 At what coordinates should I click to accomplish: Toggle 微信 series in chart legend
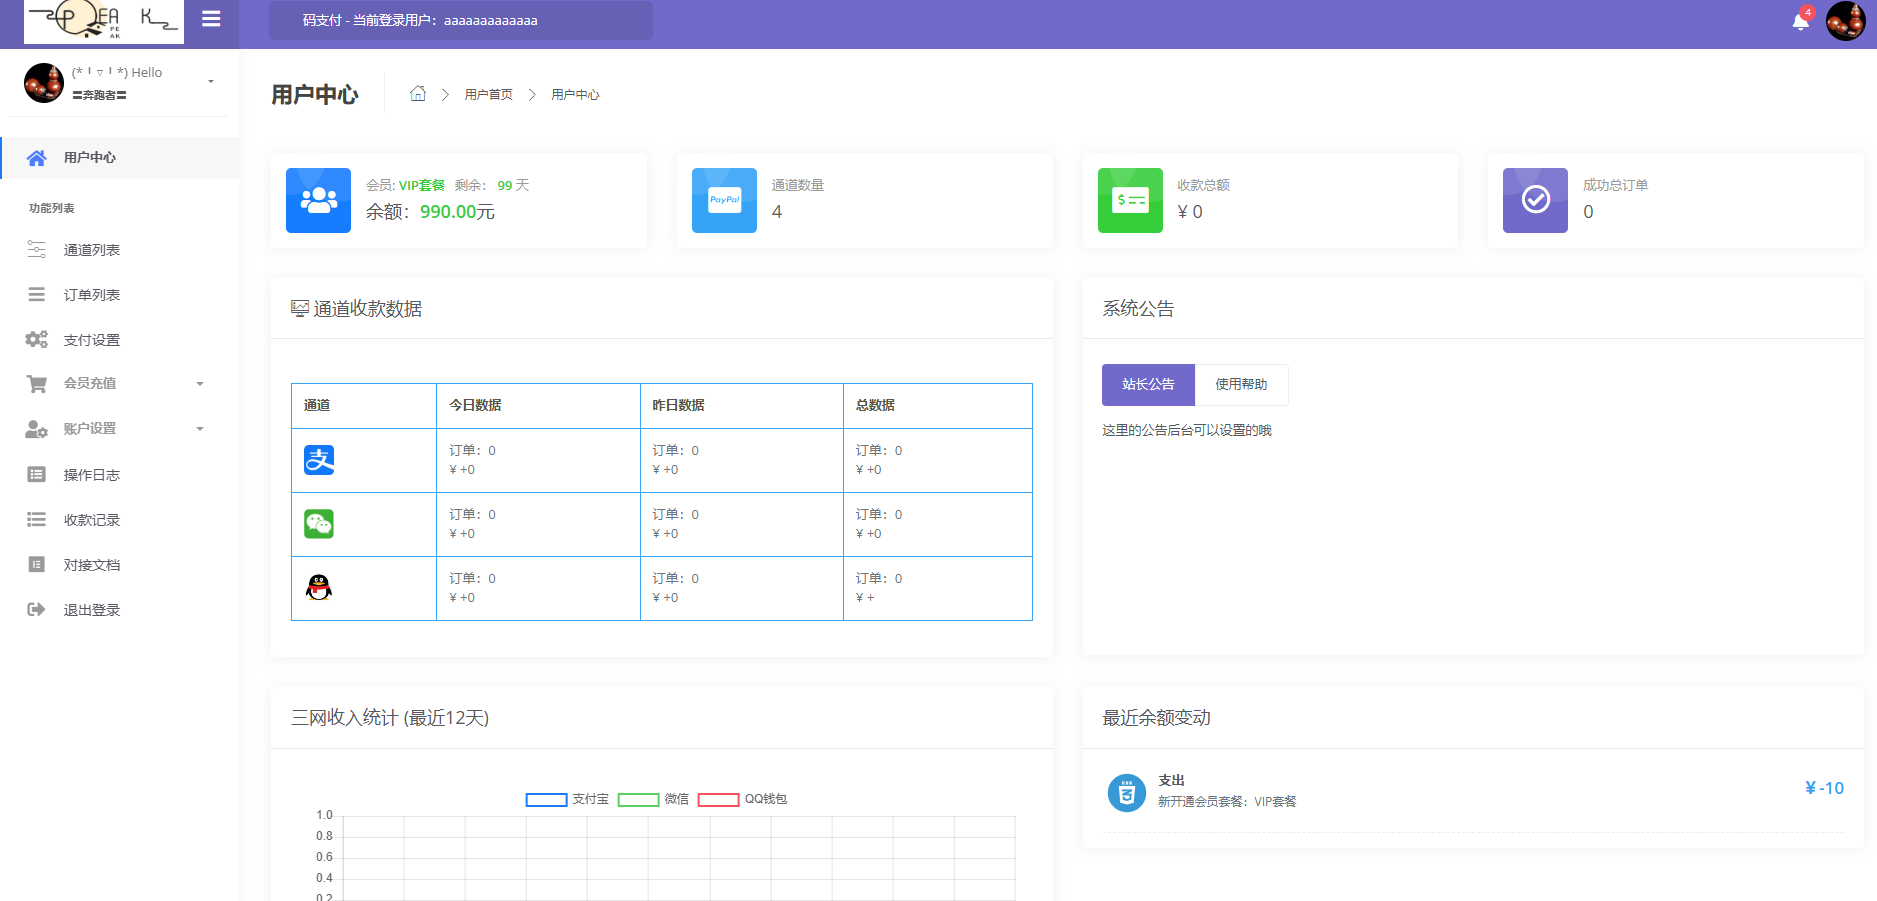pos(653,799)
